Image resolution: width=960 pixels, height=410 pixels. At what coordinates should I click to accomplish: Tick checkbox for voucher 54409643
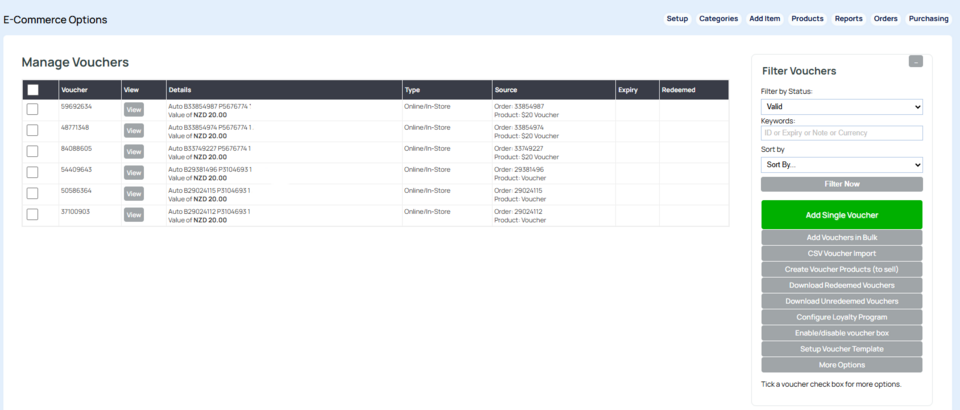click(x=32, y=173)
